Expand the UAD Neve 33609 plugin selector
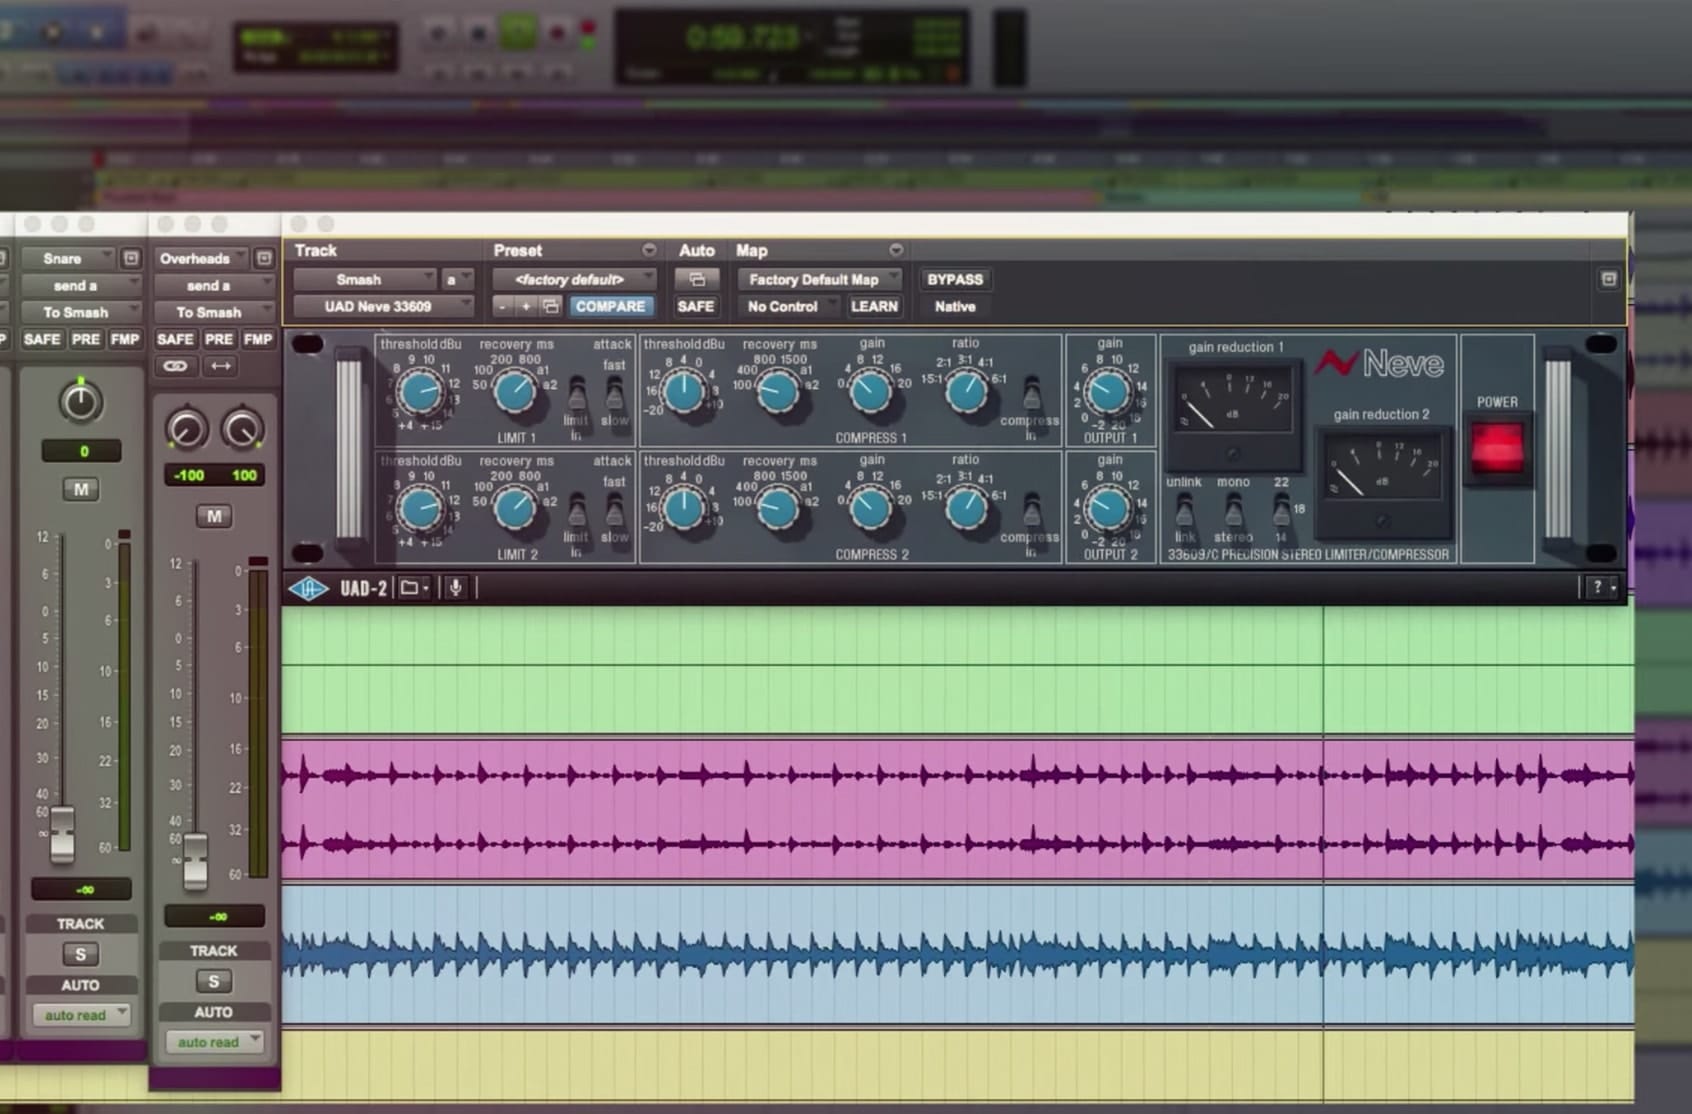This screenshot has width=1692, height=1114. (x=380, y=306)
